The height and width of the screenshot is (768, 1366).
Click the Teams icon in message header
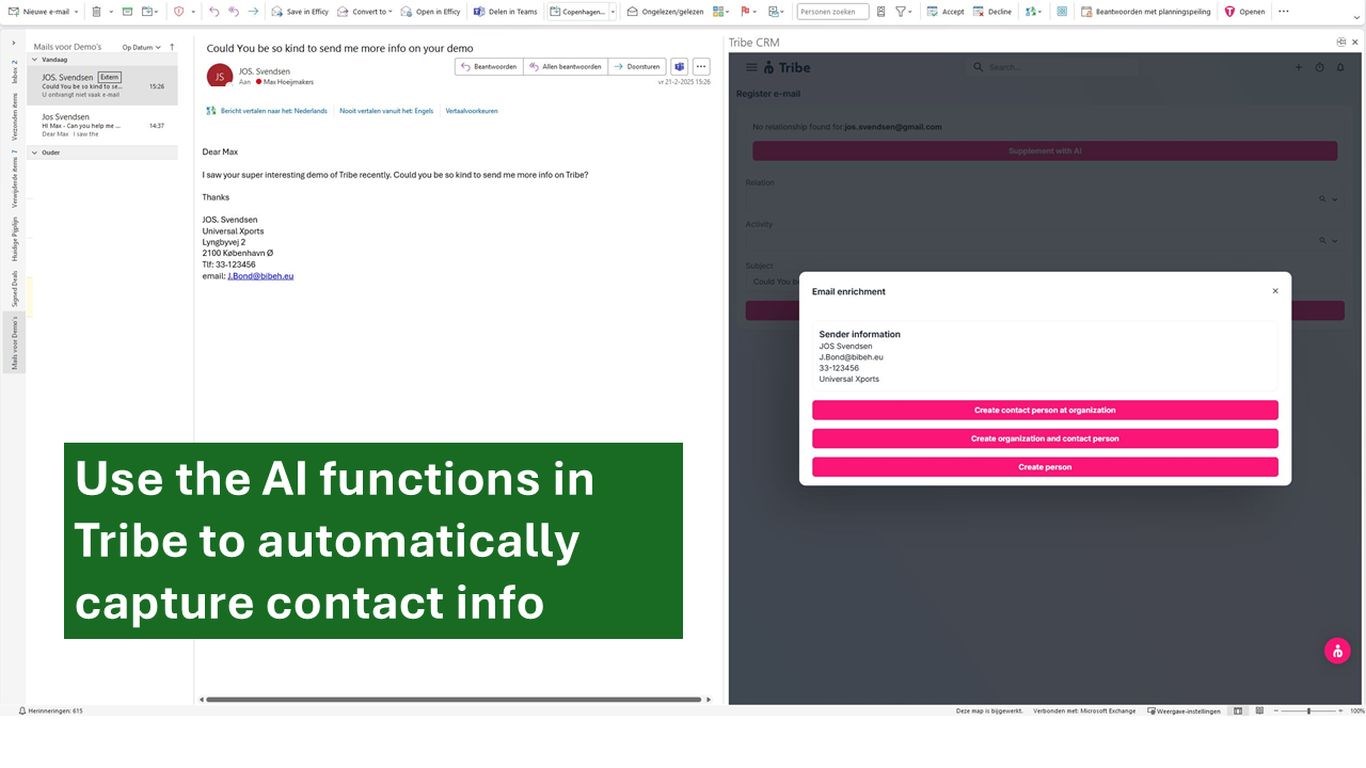click(679, 66)
